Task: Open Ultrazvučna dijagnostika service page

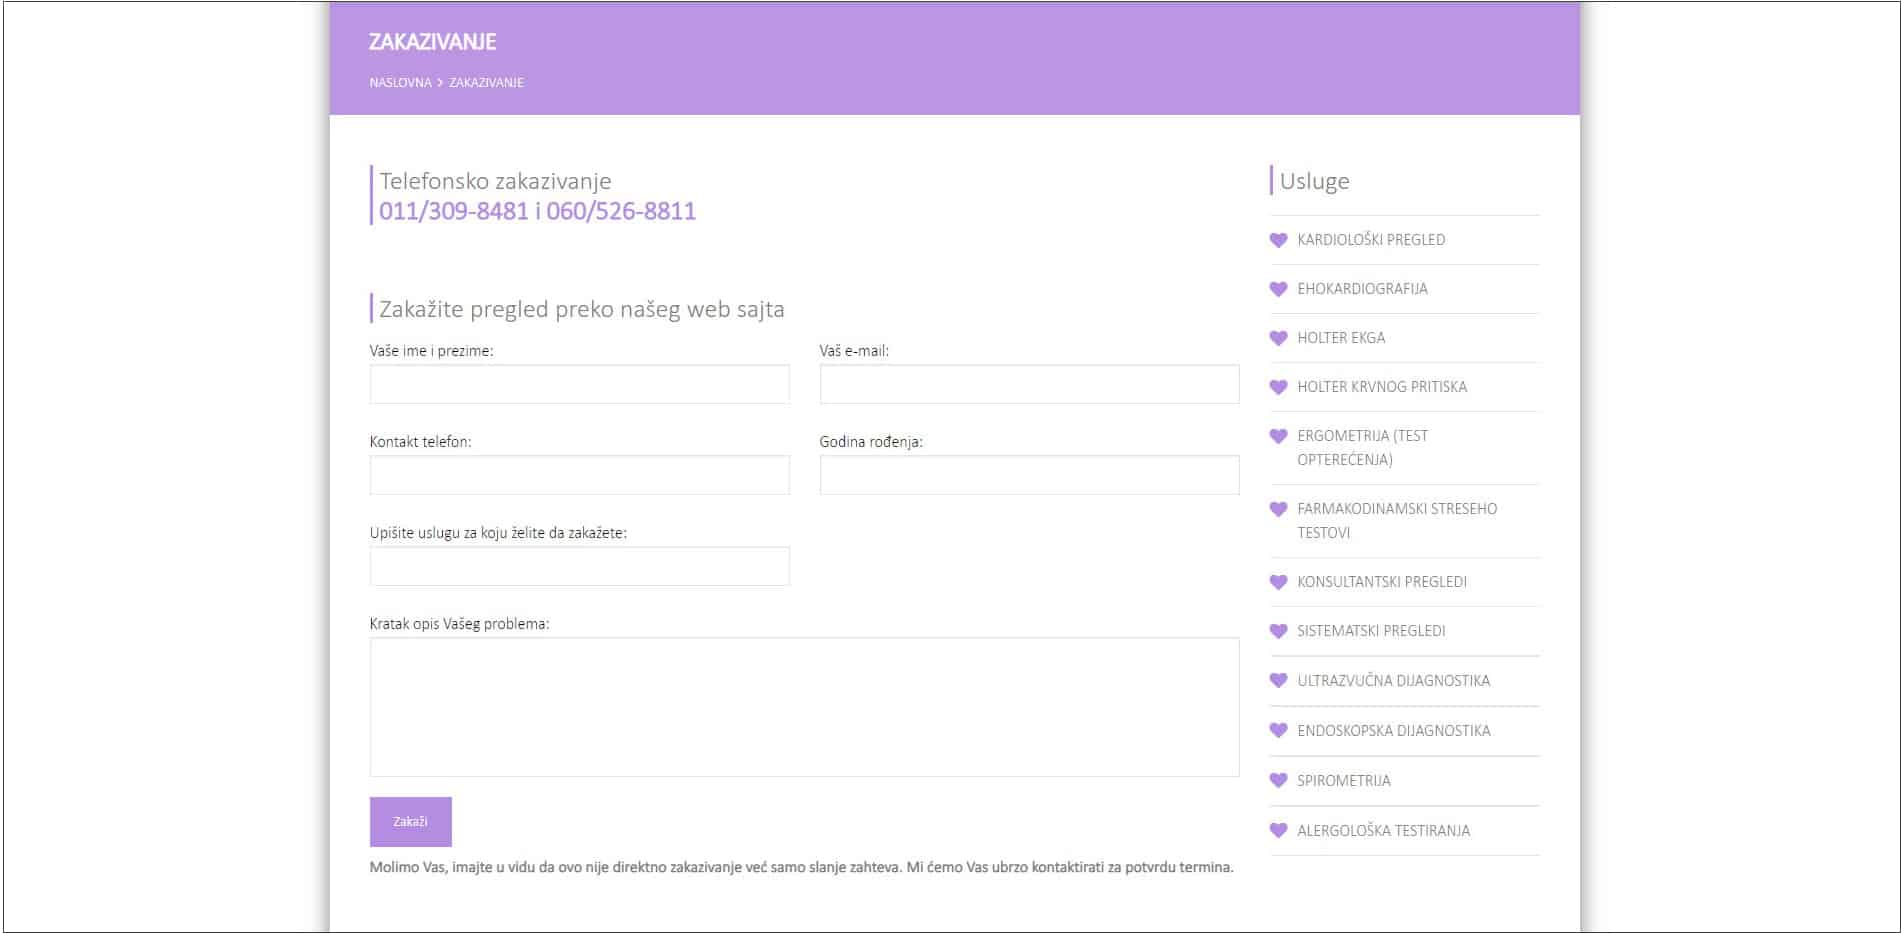Action: 1393,681
